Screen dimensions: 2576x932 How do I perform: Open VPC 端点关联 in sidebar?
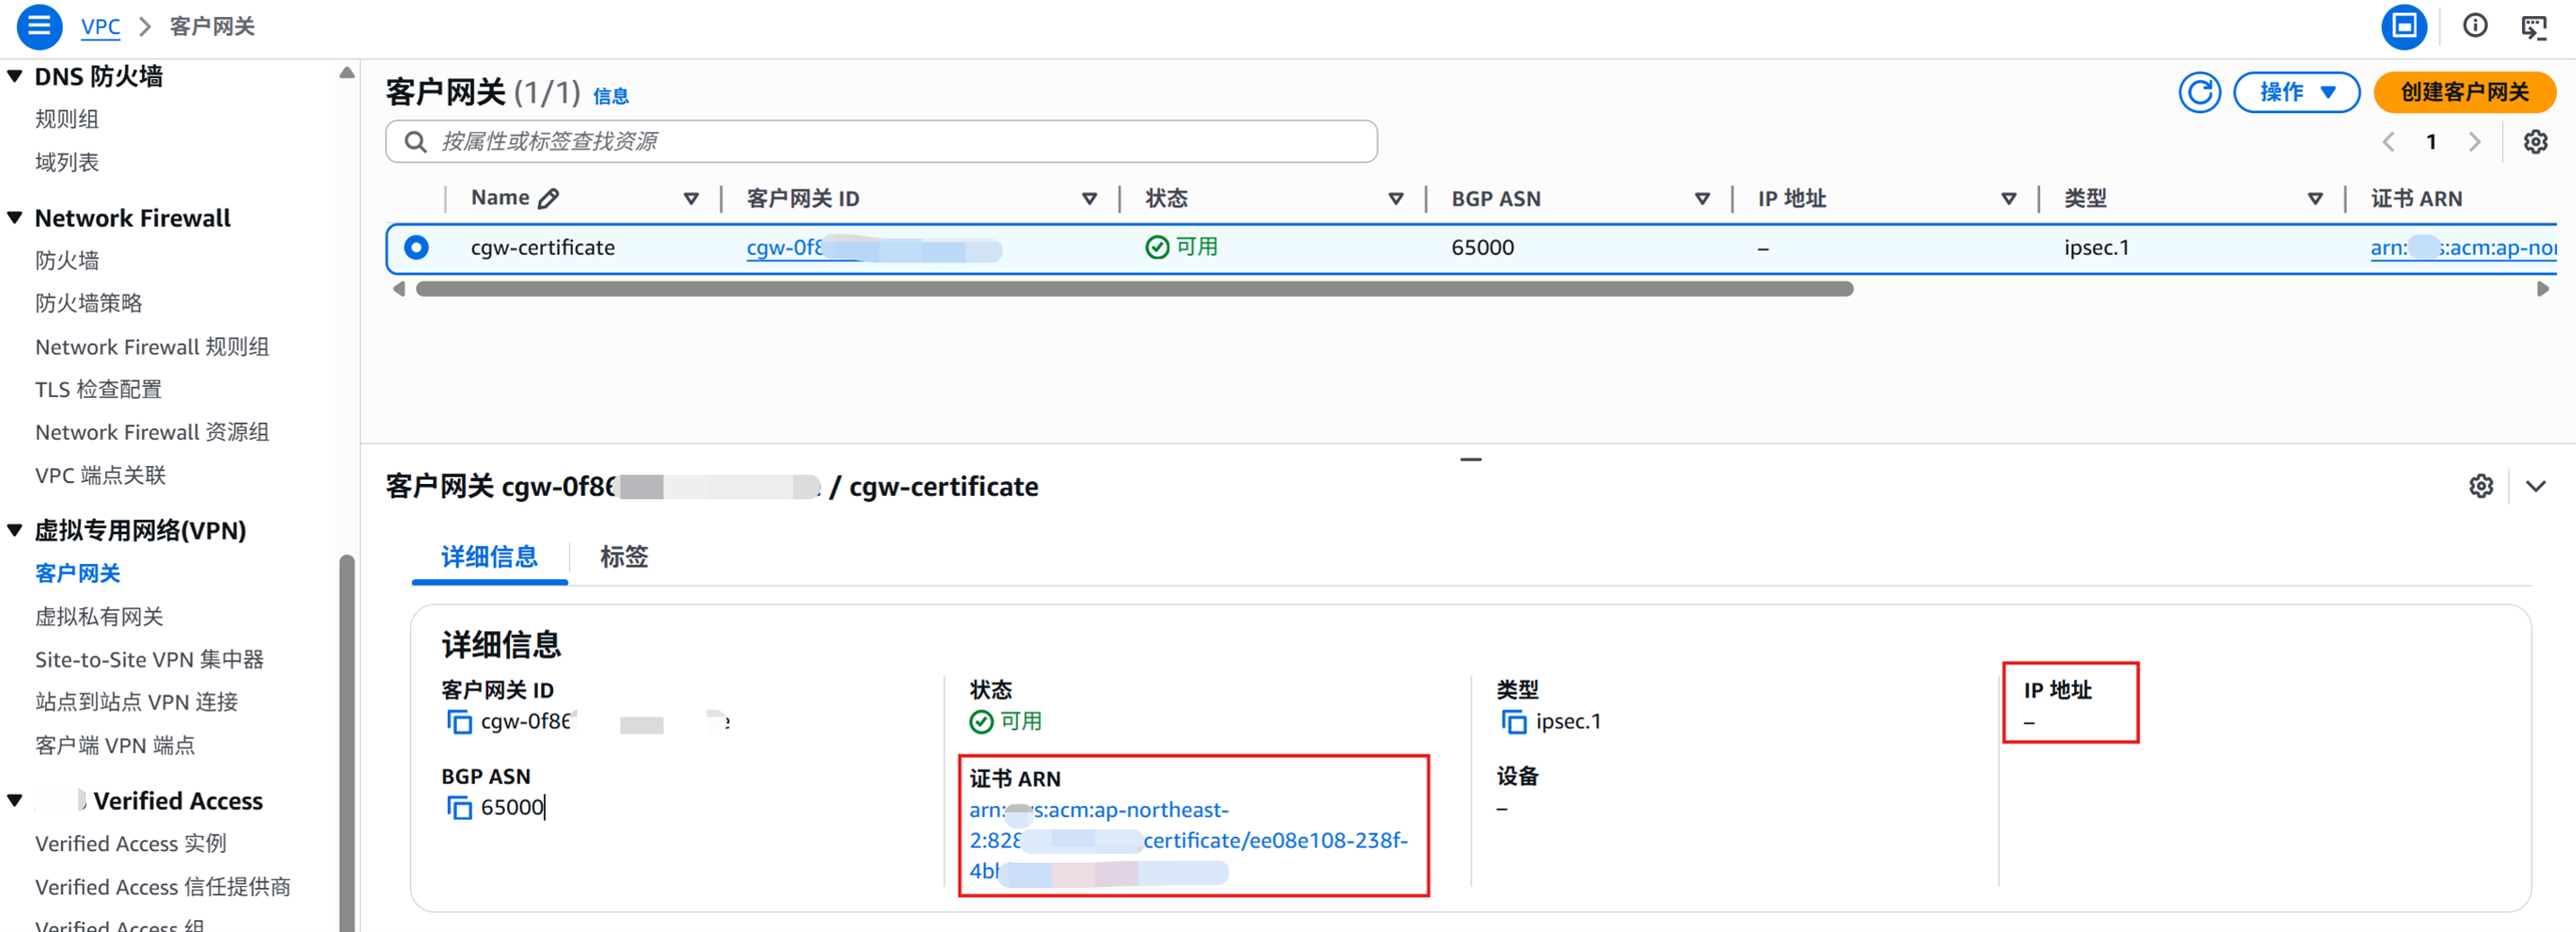100,475
